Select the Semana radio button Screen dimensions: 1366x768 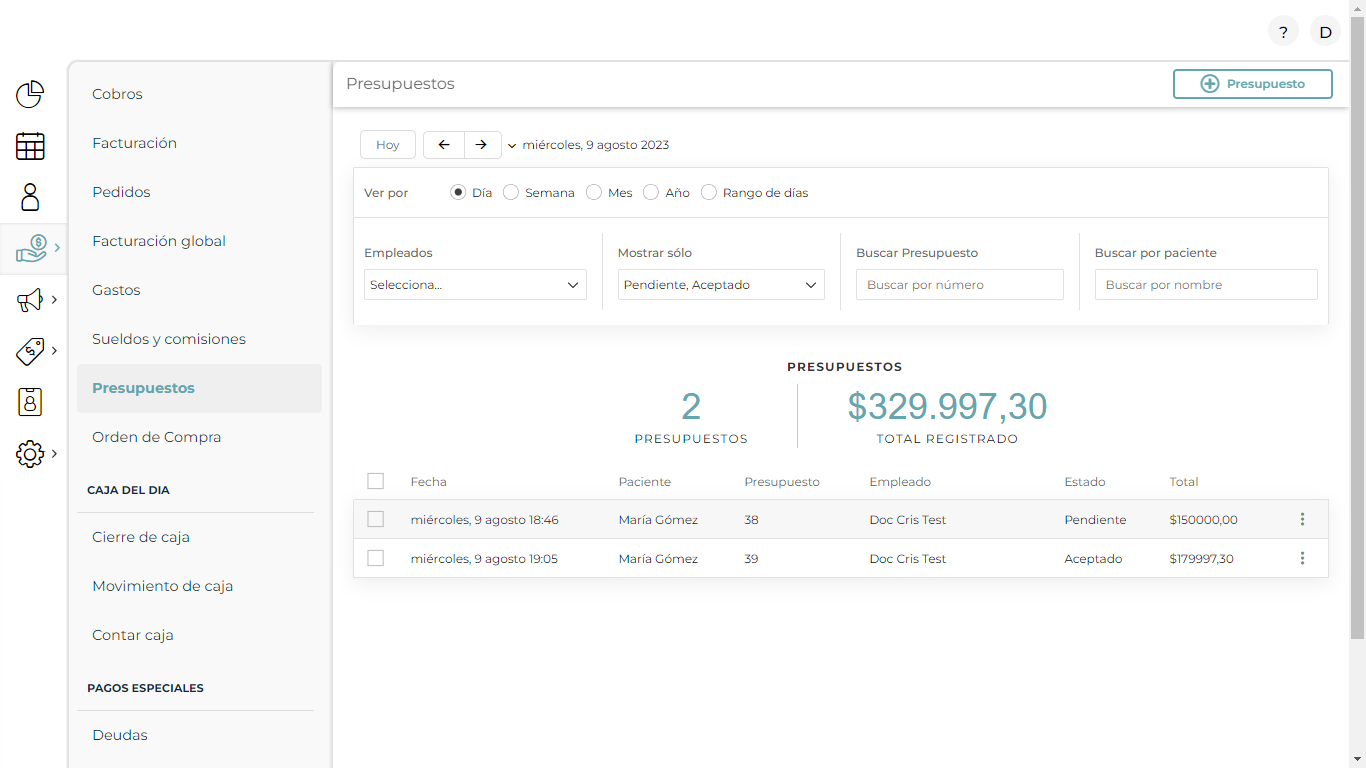pyautogui.click(x=511, y=192)
